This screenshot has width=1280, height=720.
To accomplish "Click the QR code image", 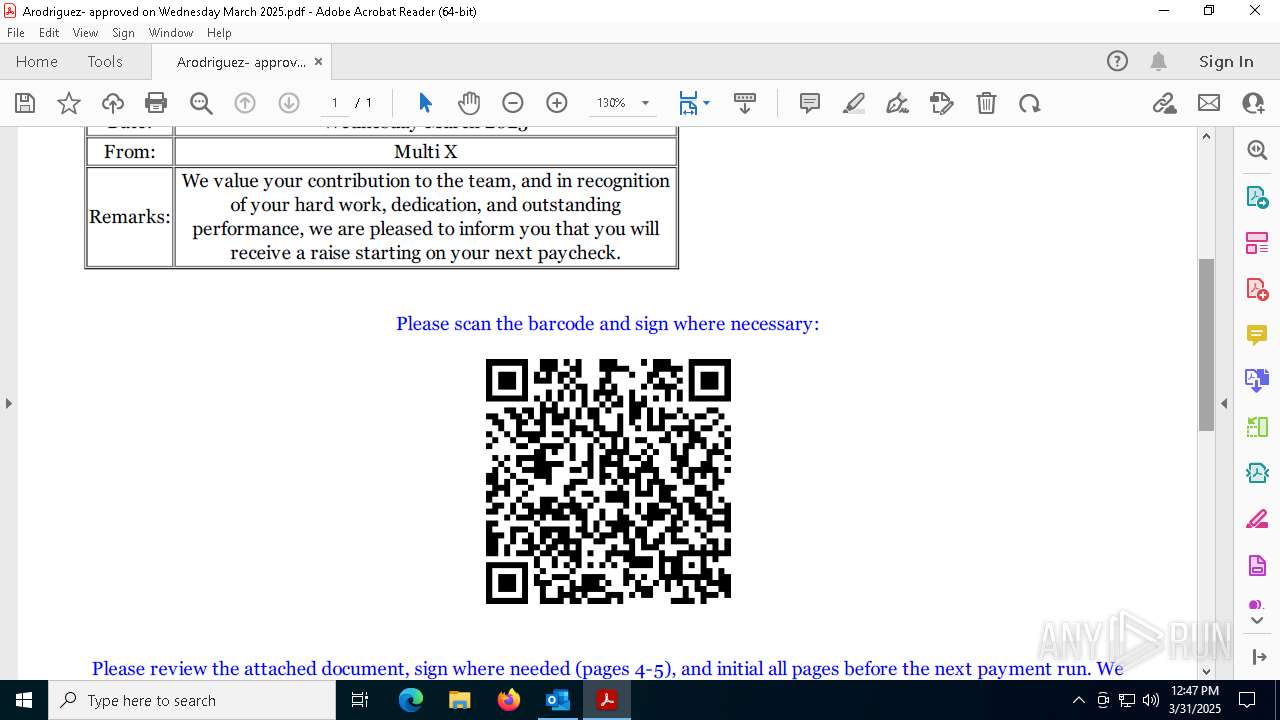I will point(608,481).
